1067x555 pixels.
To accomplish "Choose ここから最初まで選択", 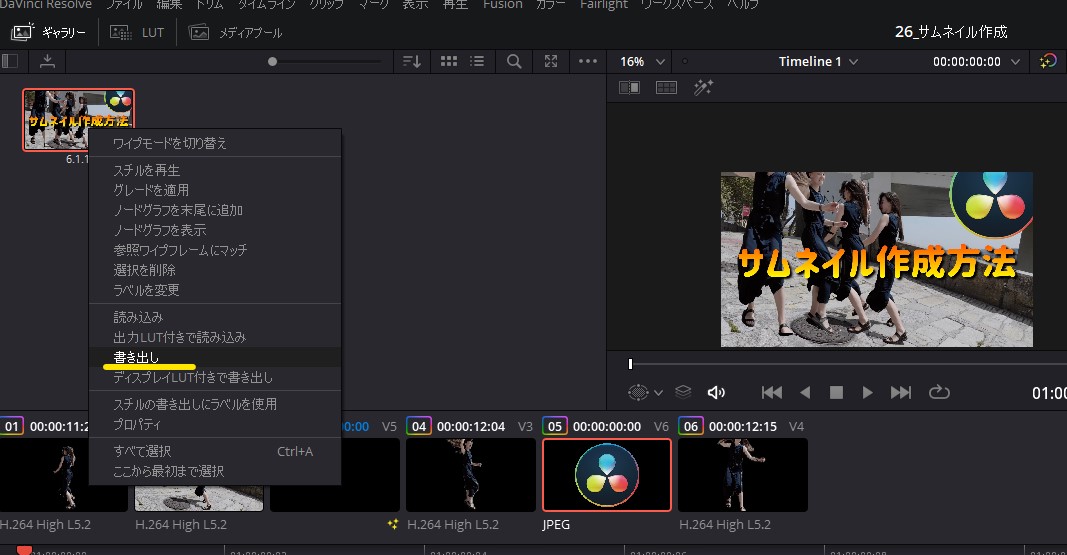I will click(215, 471).
